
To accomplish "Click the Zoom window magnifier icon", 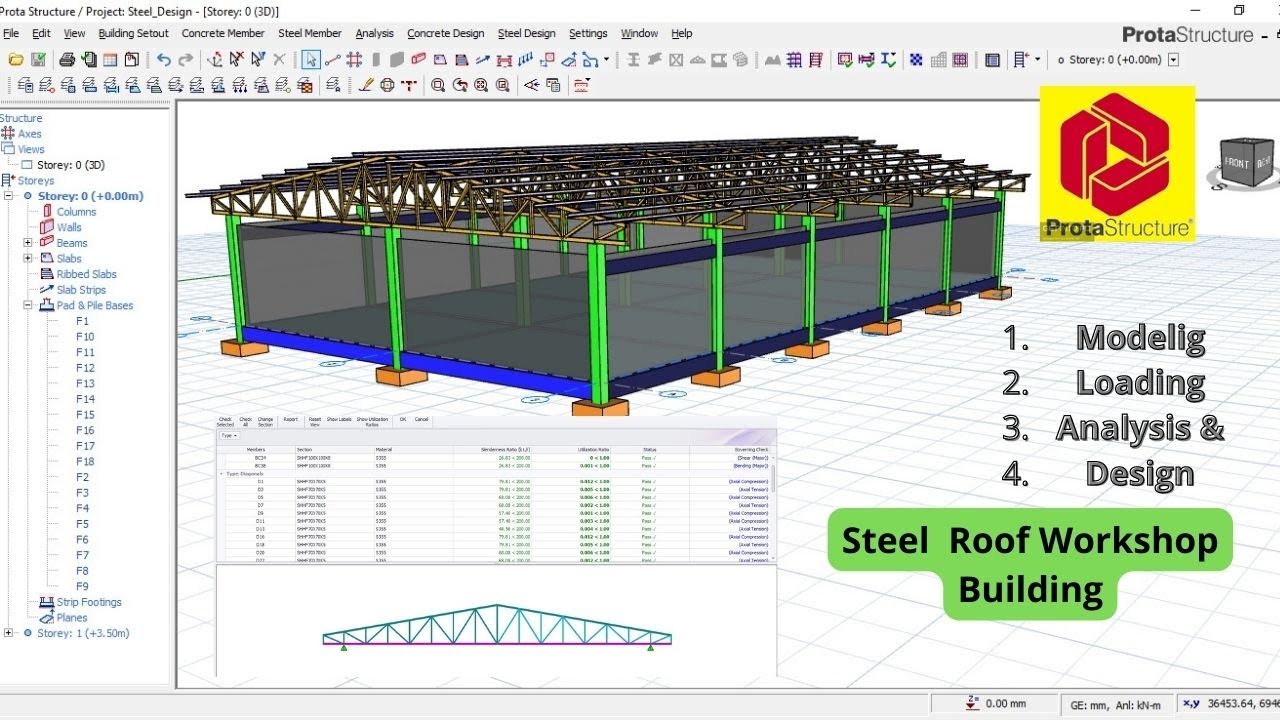I will 438,85.
